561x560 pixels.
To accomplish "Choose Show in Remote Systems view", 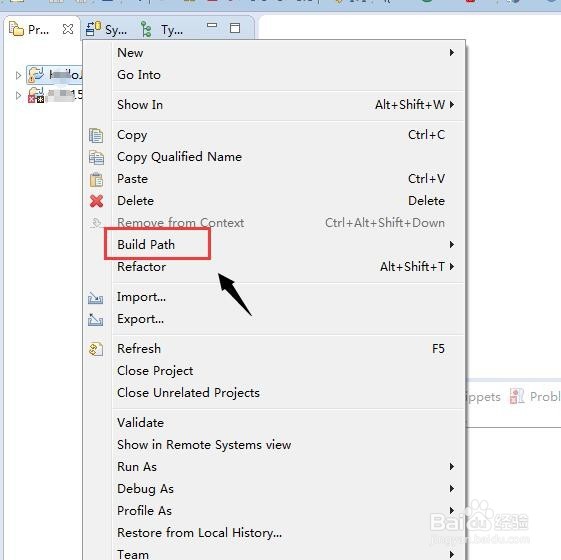I will [274, 445].
